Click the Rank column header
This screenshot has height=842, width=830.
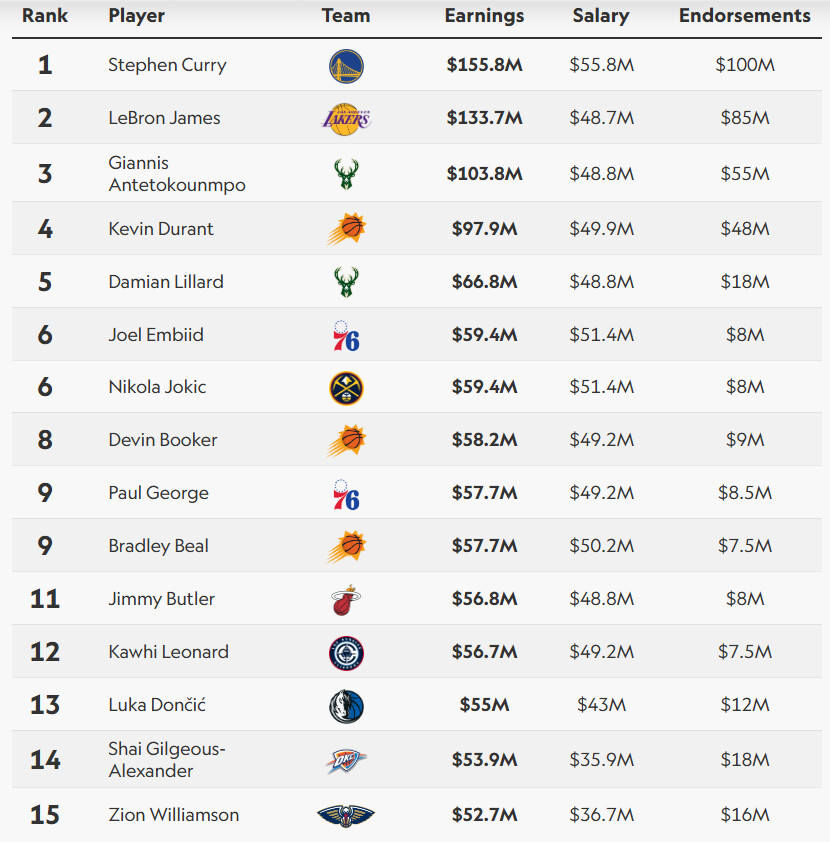(x=45, y=16)
